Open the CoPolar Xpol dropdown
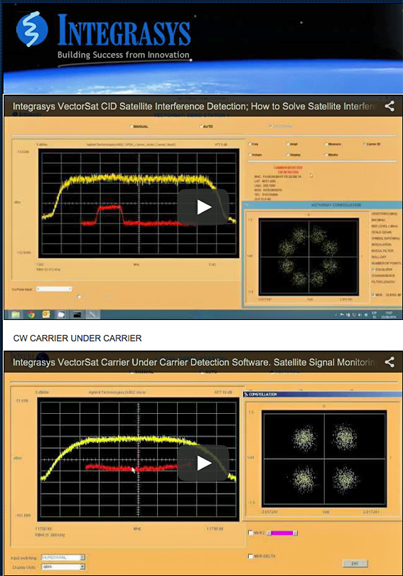Image resolution: width=403 pixels, height=576 pixels. coord(54,289)
